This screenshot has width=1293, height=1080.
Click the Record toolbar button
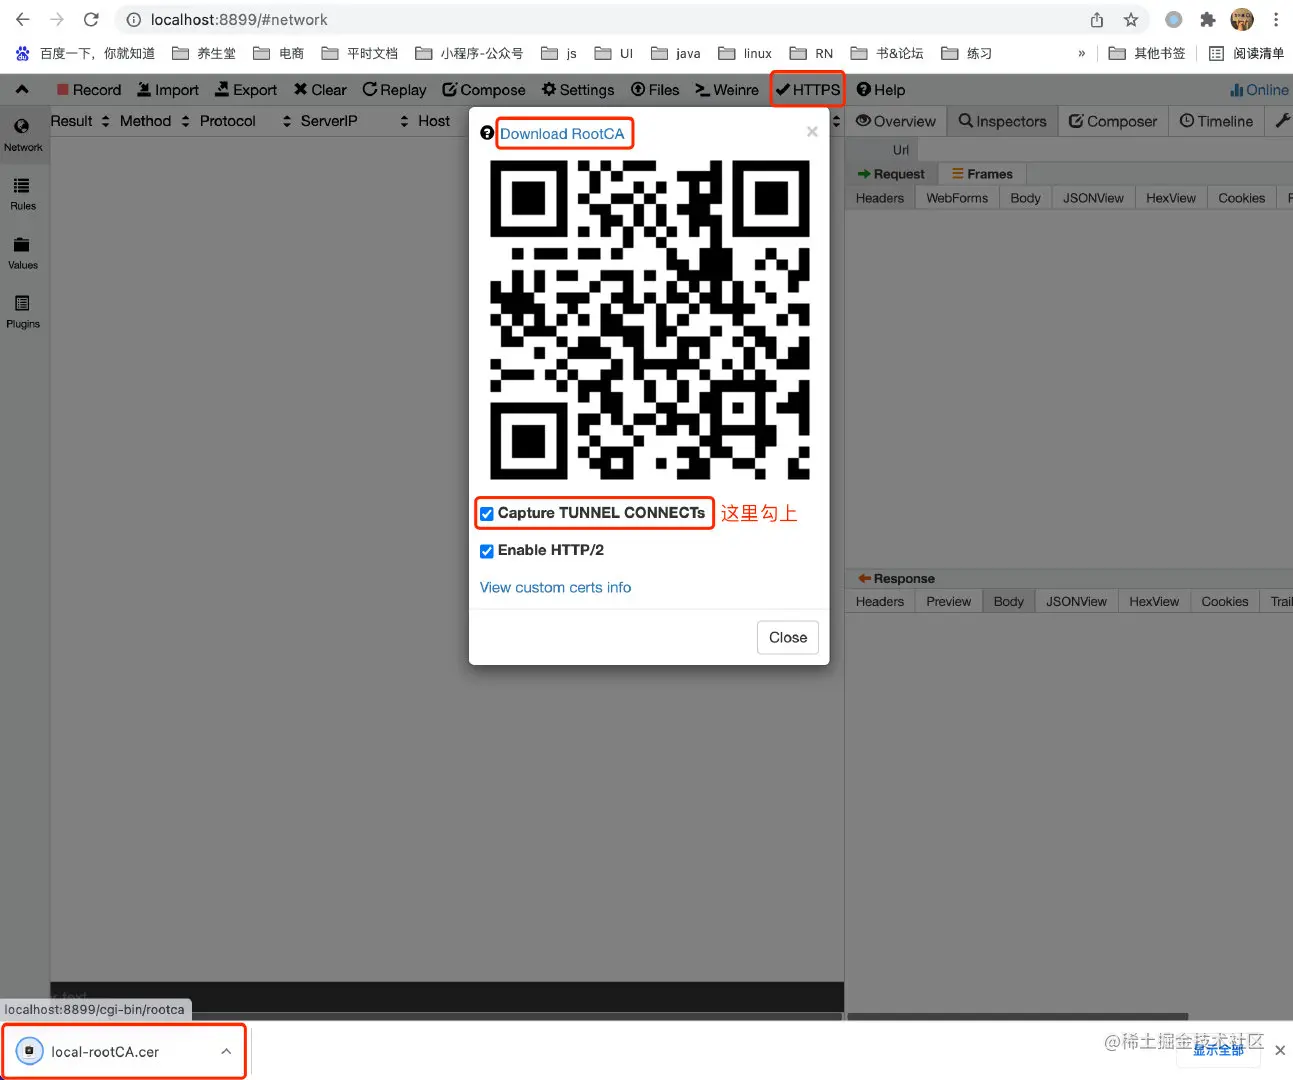click(x=89, y=90)
